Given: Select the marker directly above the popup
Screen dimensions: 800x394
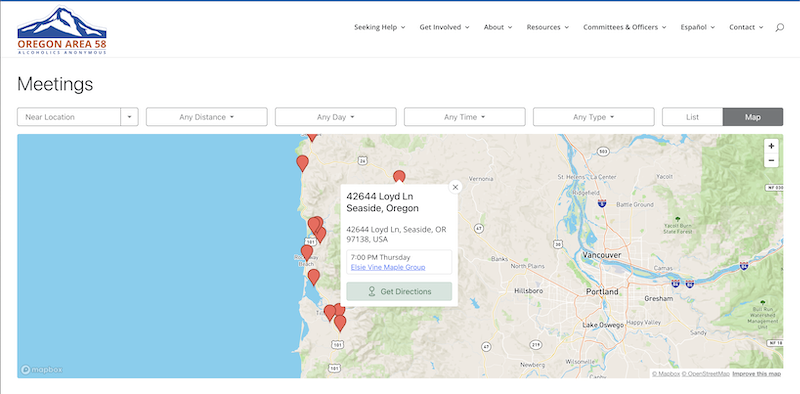Looking at the screenshot, I should pos(399,177).
